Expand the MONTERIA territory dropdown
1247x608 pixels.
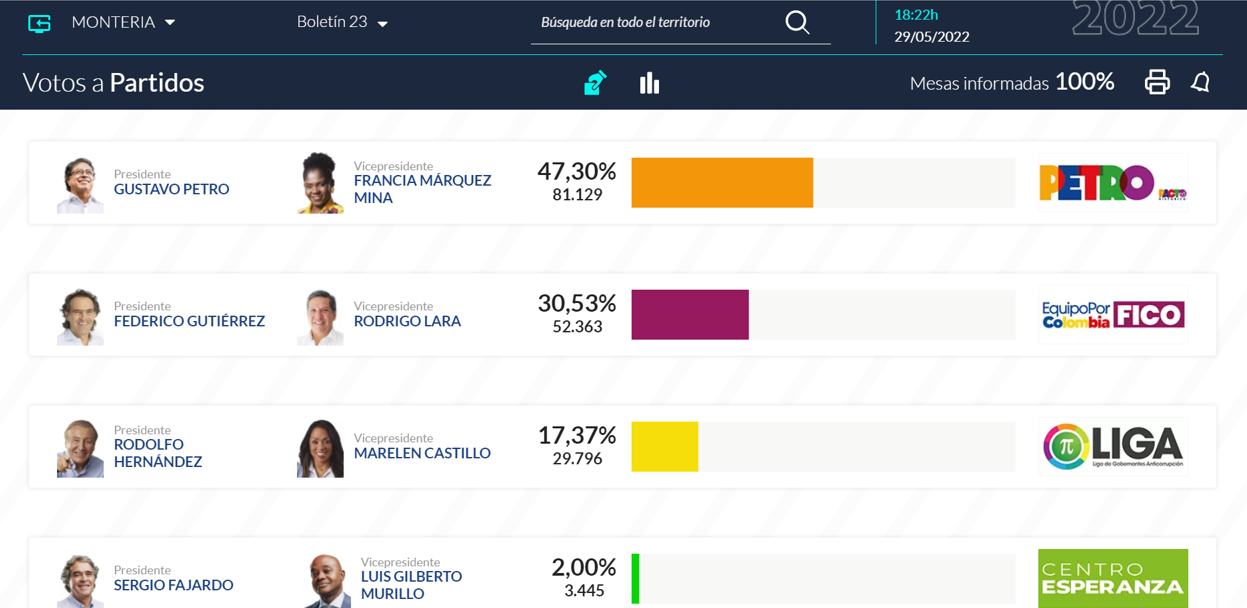coord(124,22)
